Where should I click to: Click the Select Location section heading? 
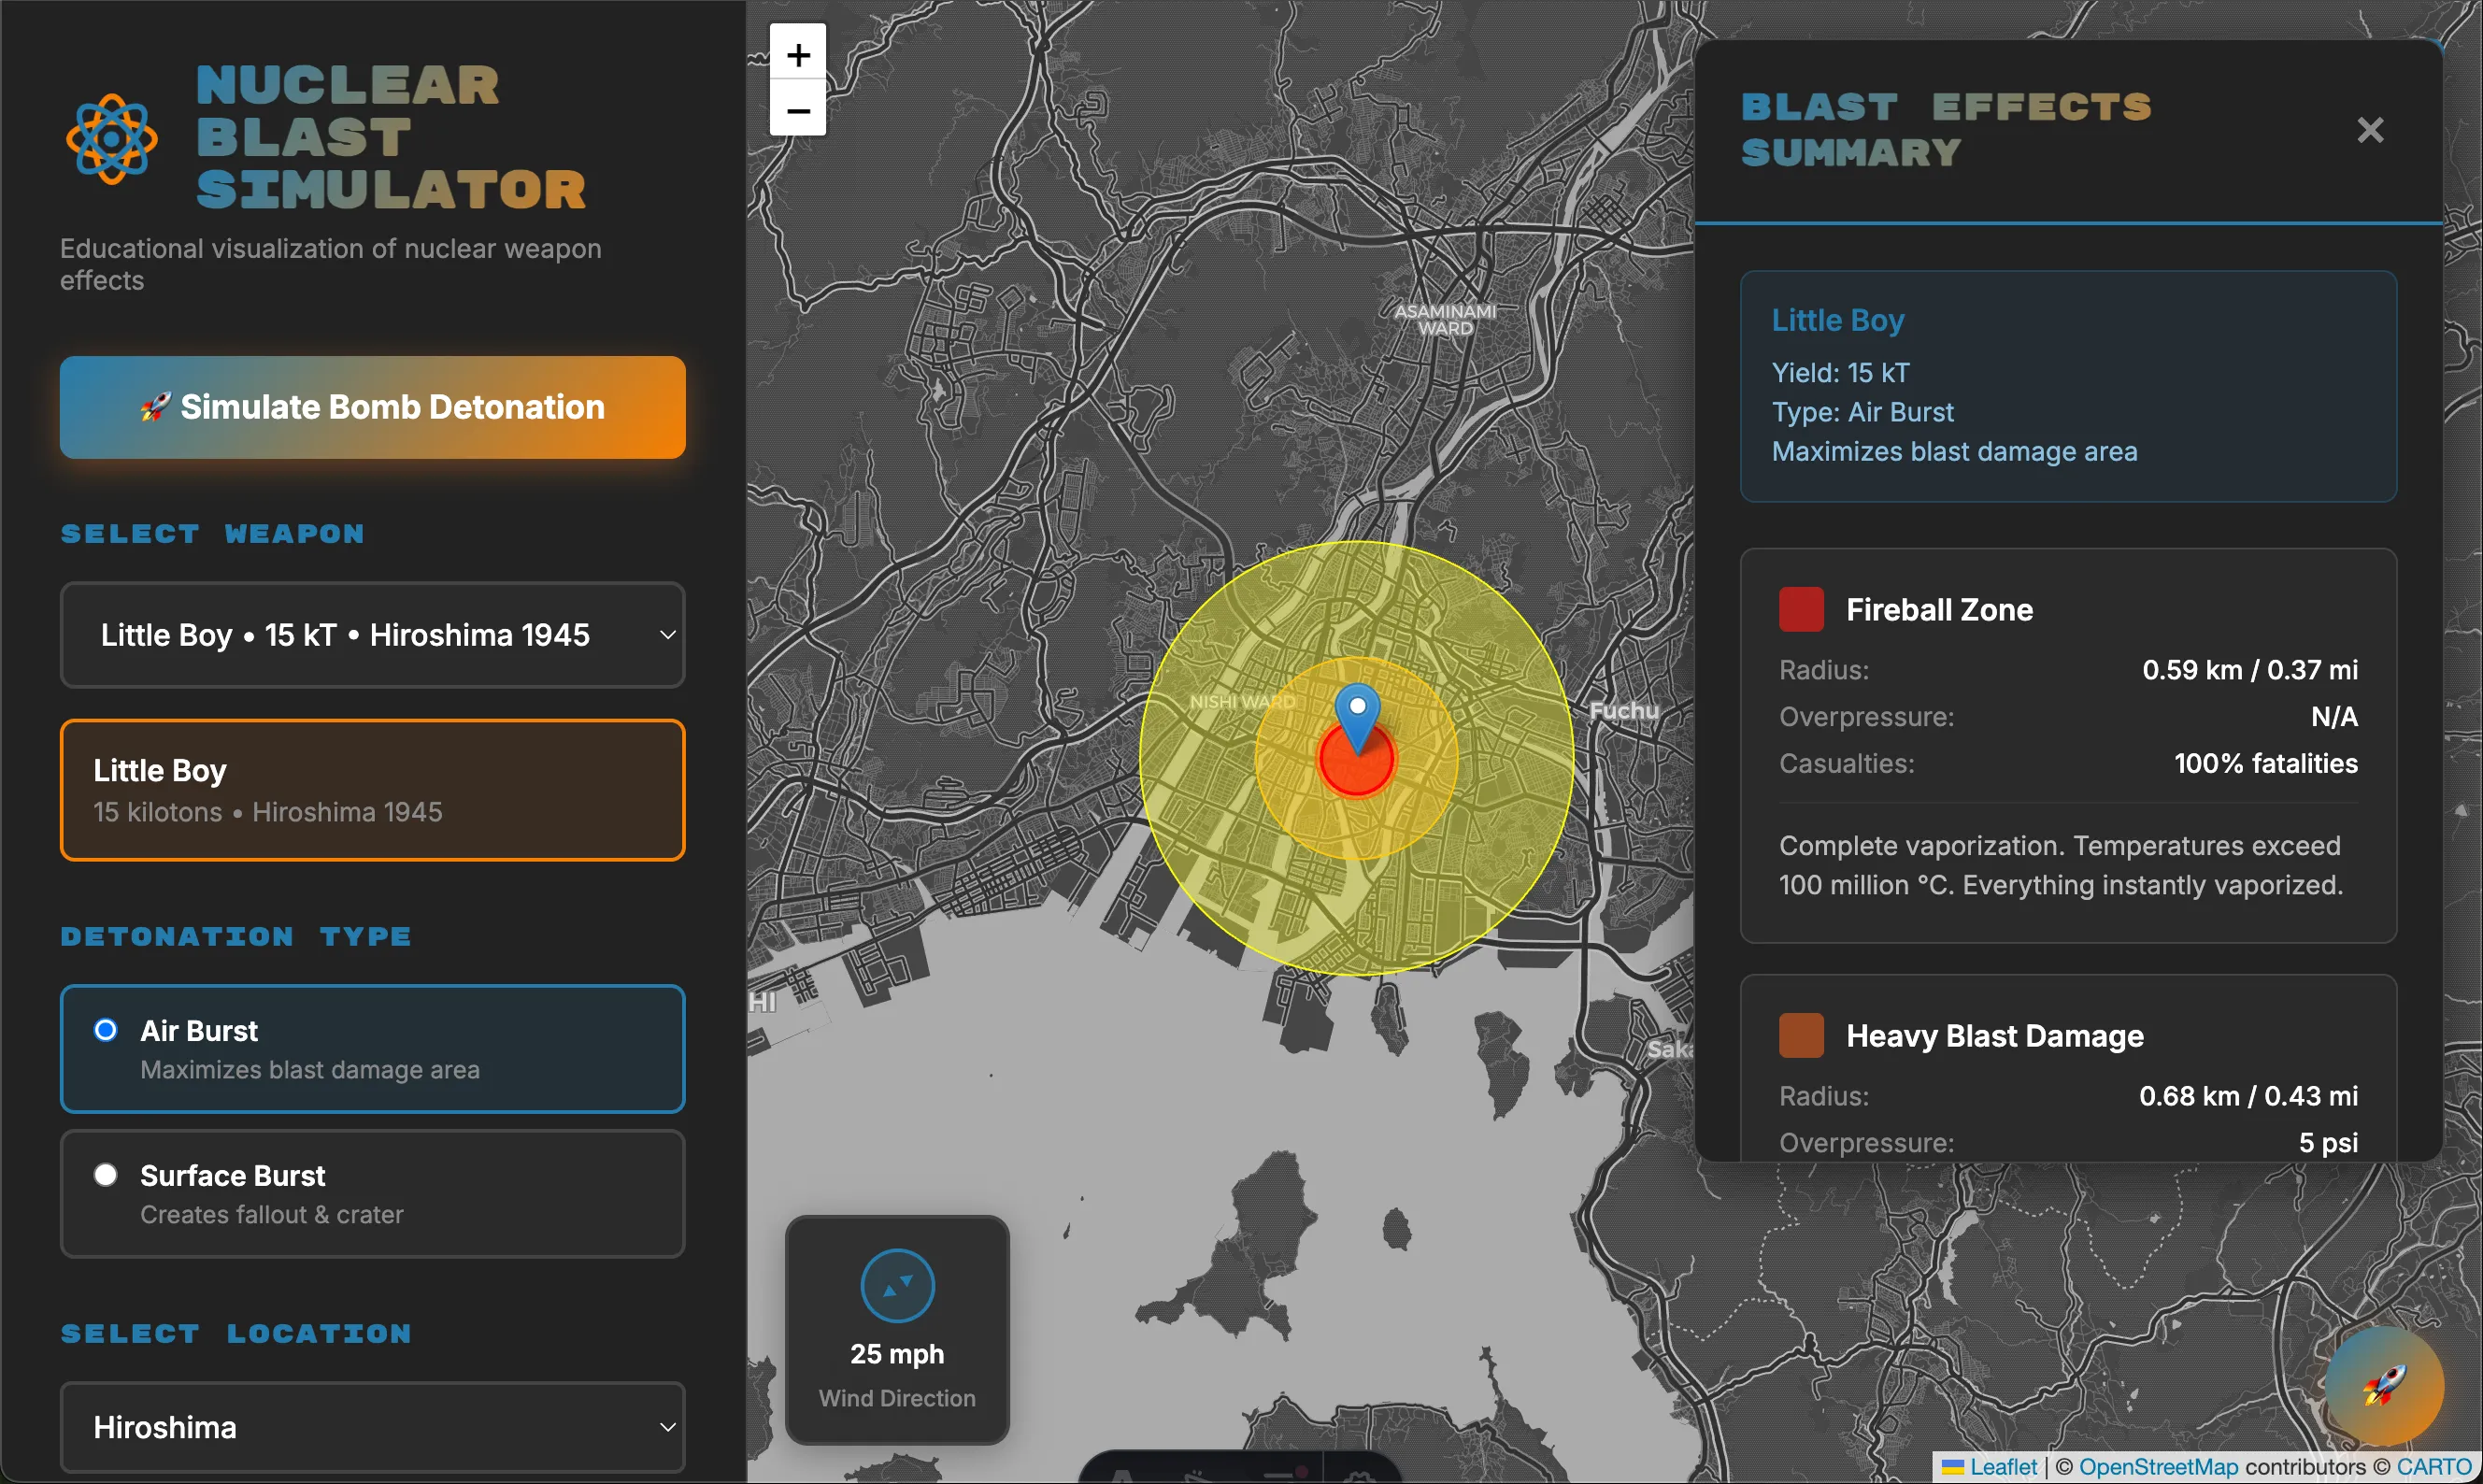[236, 1334]
